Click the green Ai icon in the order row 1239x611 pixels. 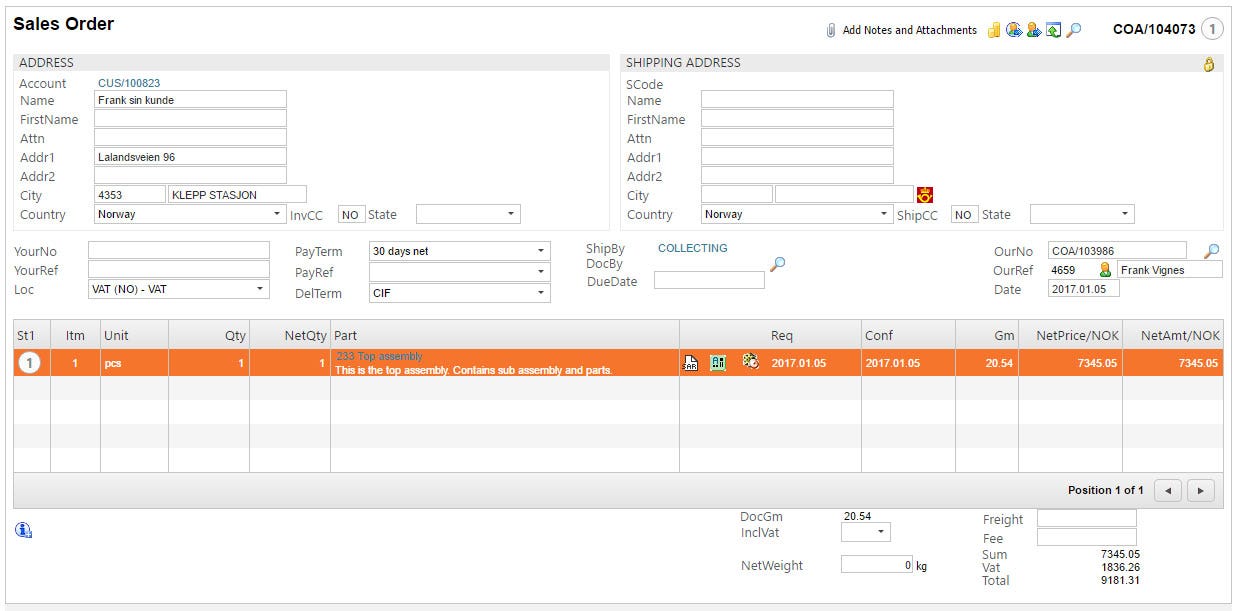pyautogui.click(x=718, y=362)
